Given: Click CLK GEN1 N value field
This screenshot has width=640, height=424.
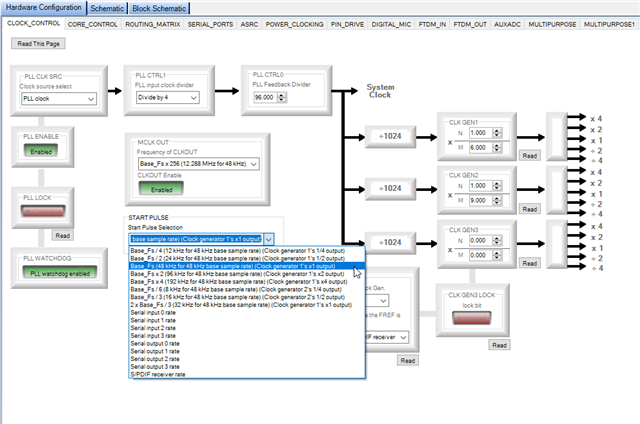Looking at the screenshot, I should coord(481,133).
